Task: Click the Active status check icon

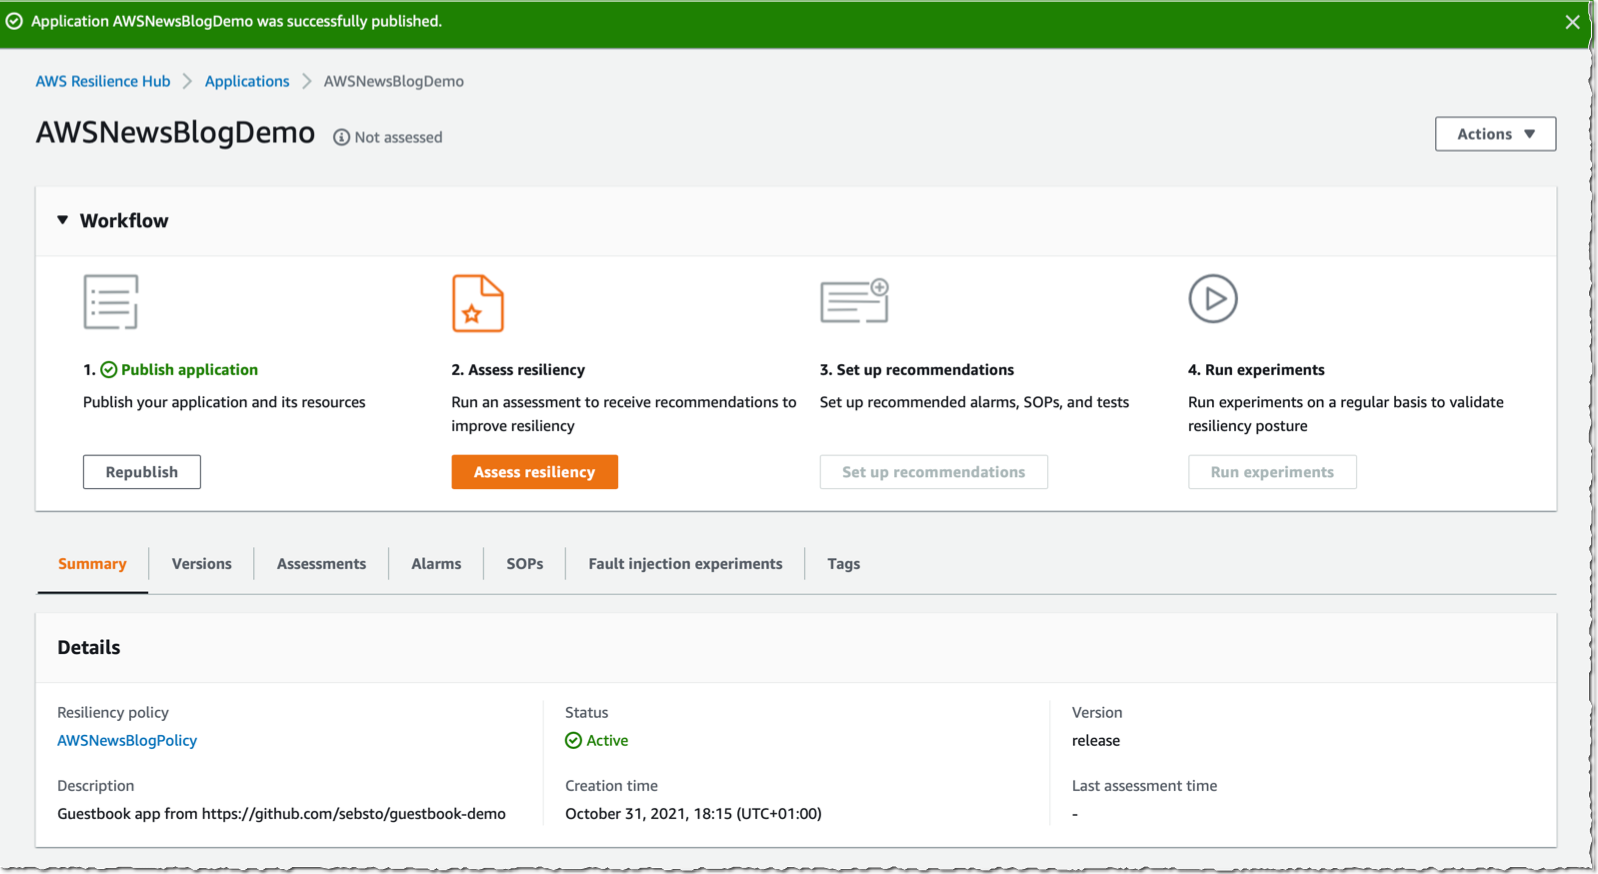Action: 573,741
